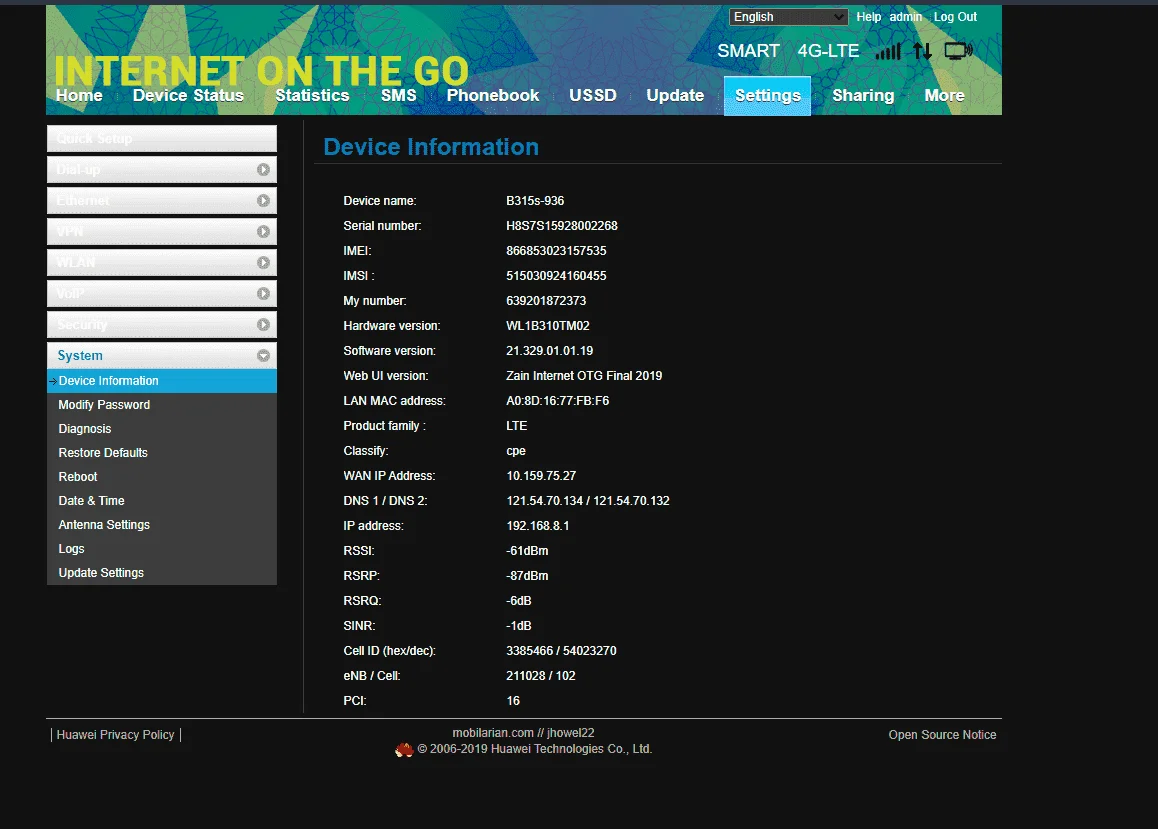Viewport: 1158px width, 829px height.
Task: Click RSSI value -61dBm
Action: pyautogui.click(x=527, y=551)
